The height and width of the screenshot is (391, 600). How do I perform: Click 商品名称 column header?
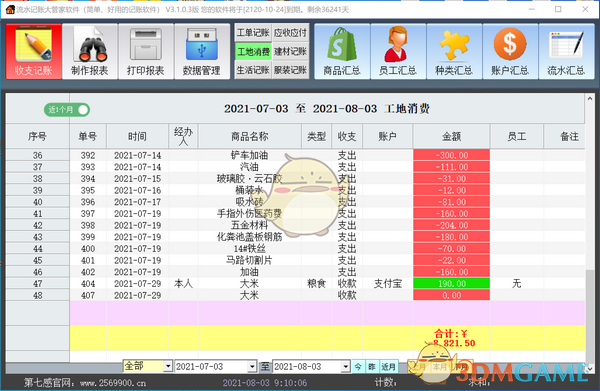pyautogui.click(x=250, y=136)
